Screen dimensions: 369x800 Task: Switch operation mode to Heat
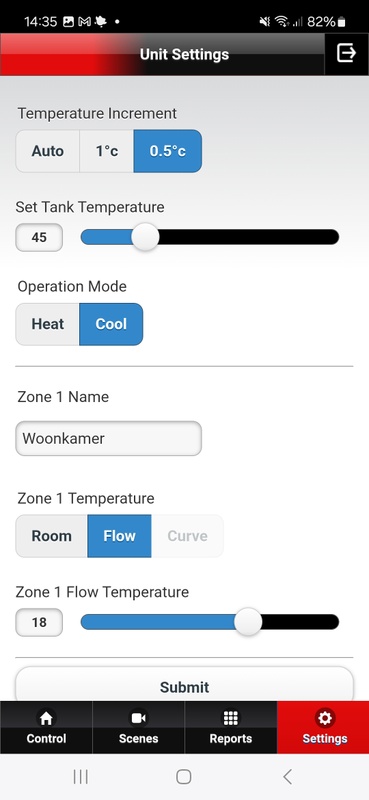(x=47, y=324)
